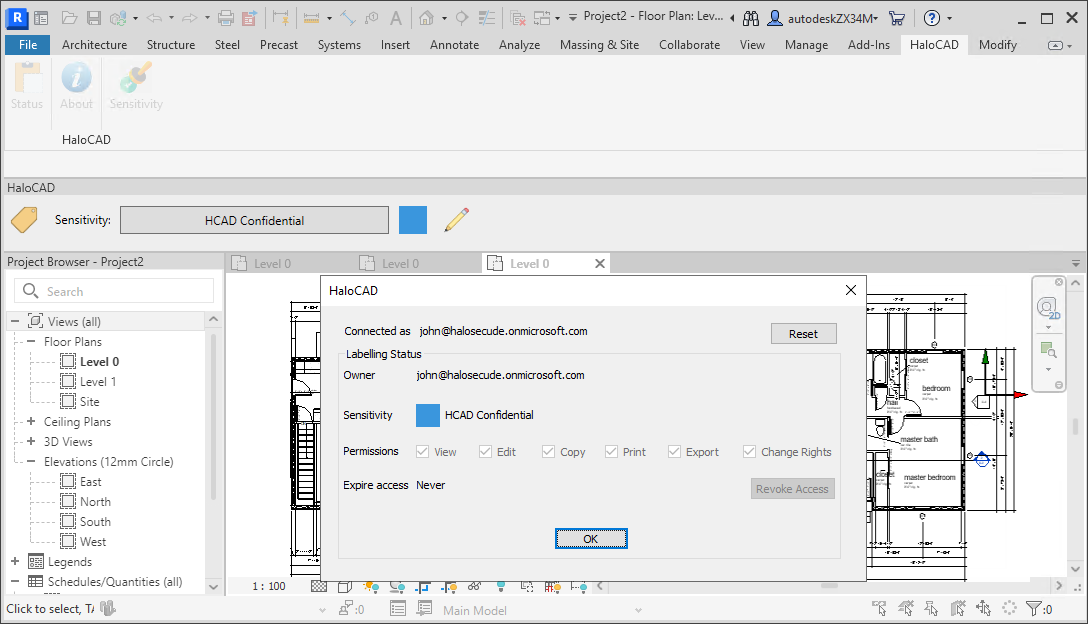The width and height of the screenshot is (1088, 624).
Task: Click the blue sensitivity color swatch in toolbar
Action: [x=413, y=220]
